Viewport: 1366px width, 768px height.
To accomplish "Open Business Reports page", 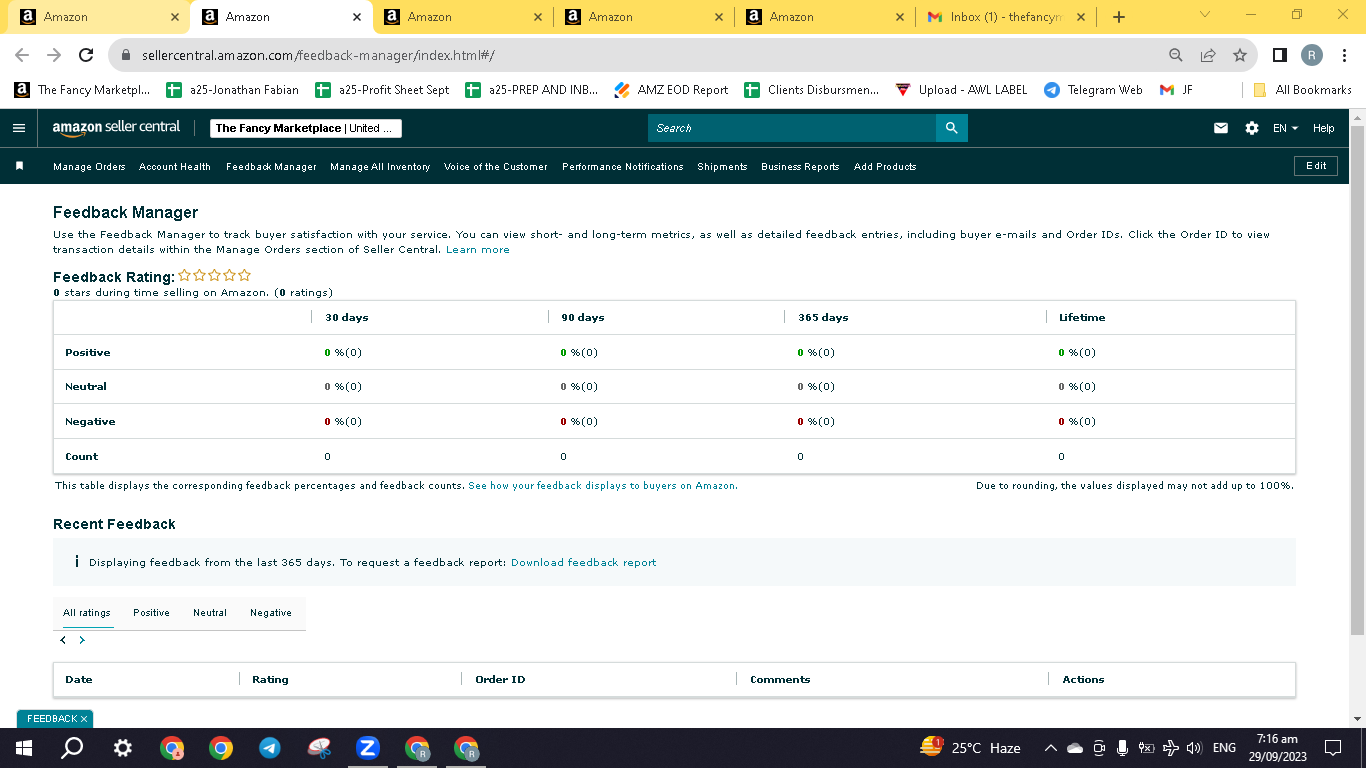I will coord(800,167).
